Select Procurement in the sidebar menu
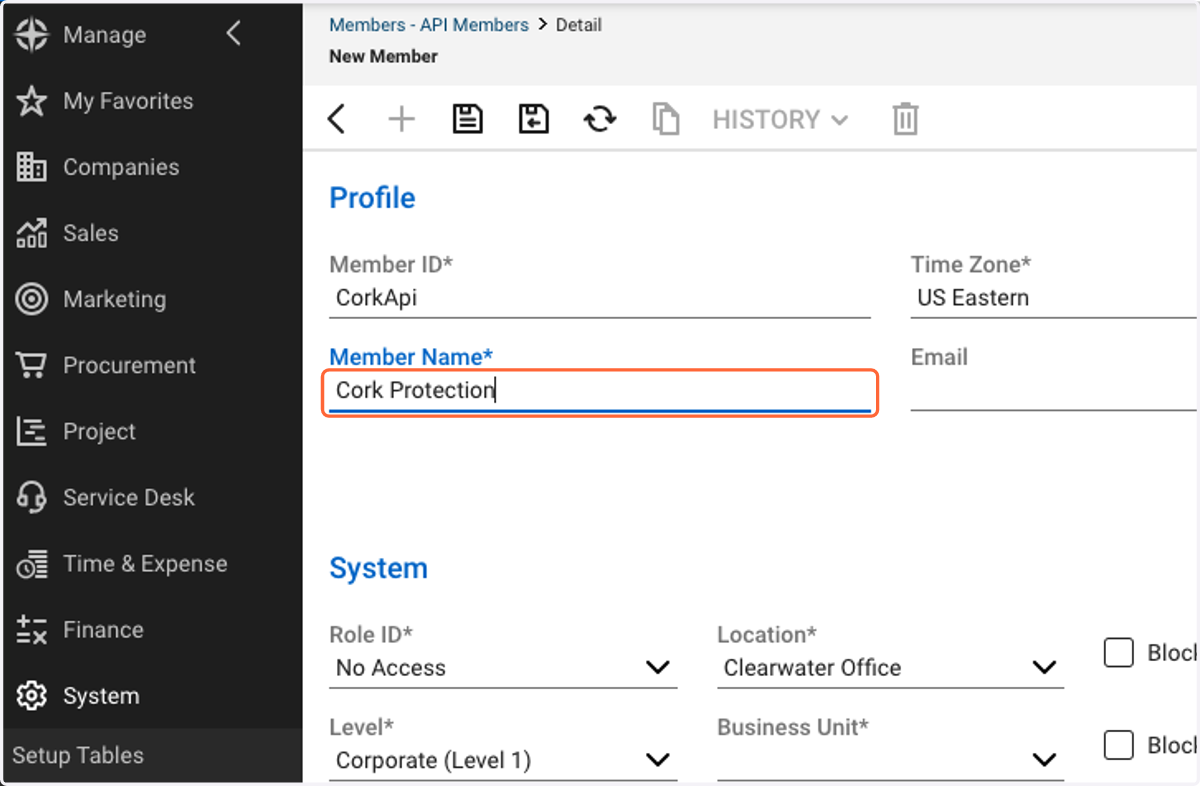 (130, 365)
